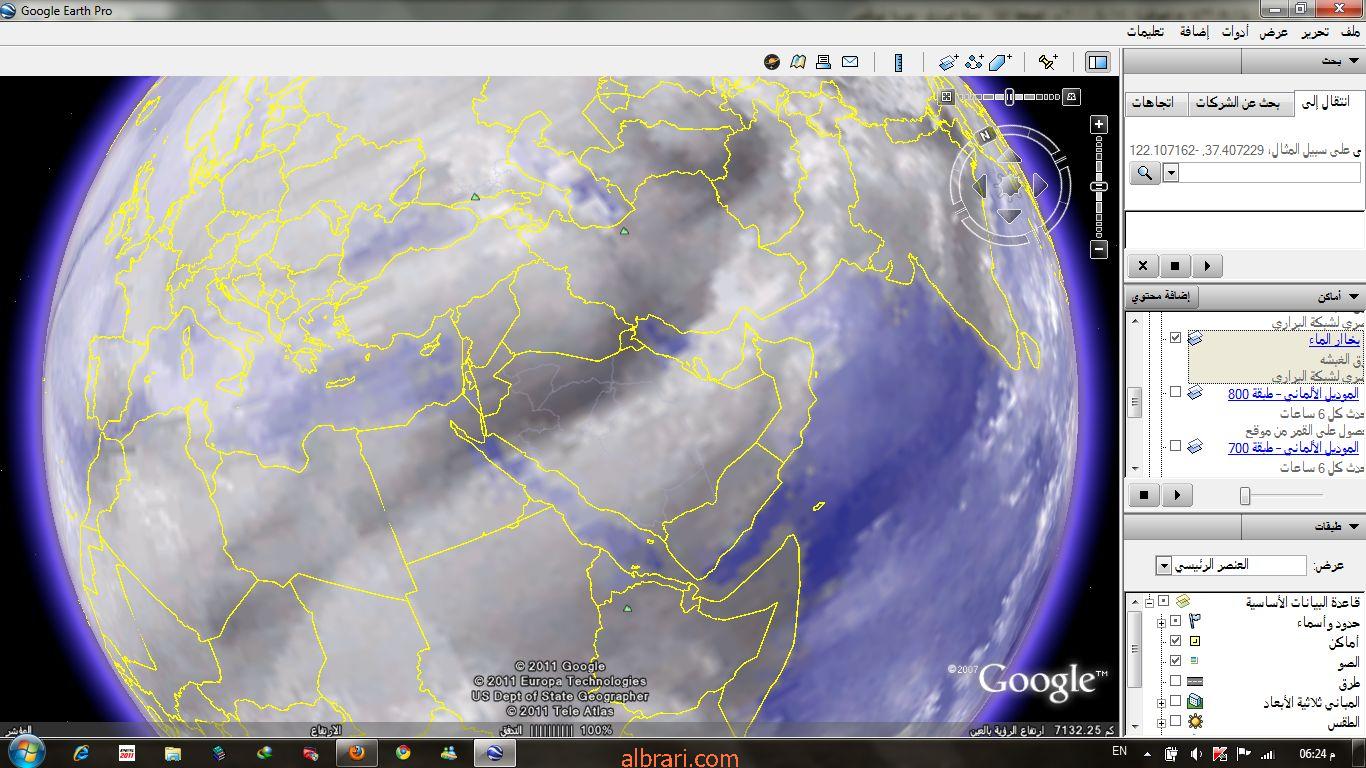Open the 'بخار الماء' link
Viewport: 1366px width, 768px height.
pyautogui.click(x=1334, y=340)
